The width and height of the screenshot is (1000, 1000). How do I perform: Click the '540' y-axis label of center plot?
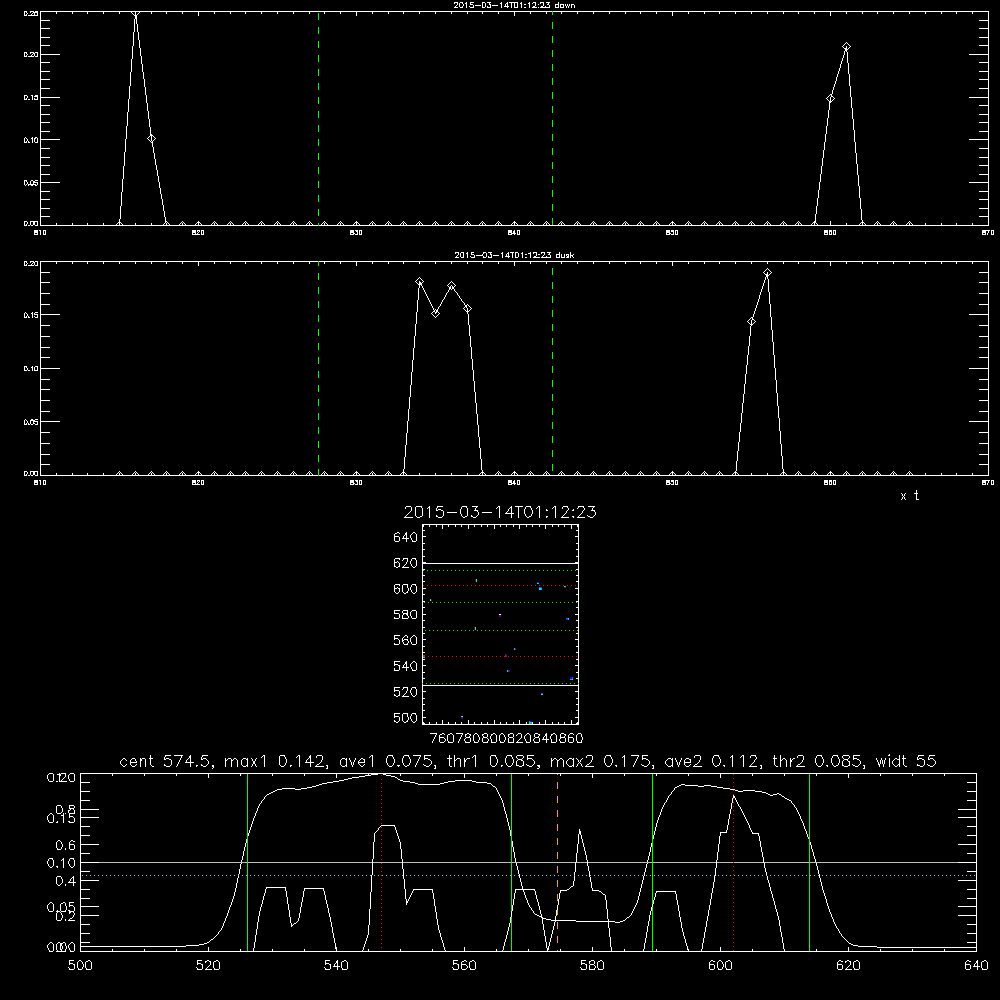point(405,666)
